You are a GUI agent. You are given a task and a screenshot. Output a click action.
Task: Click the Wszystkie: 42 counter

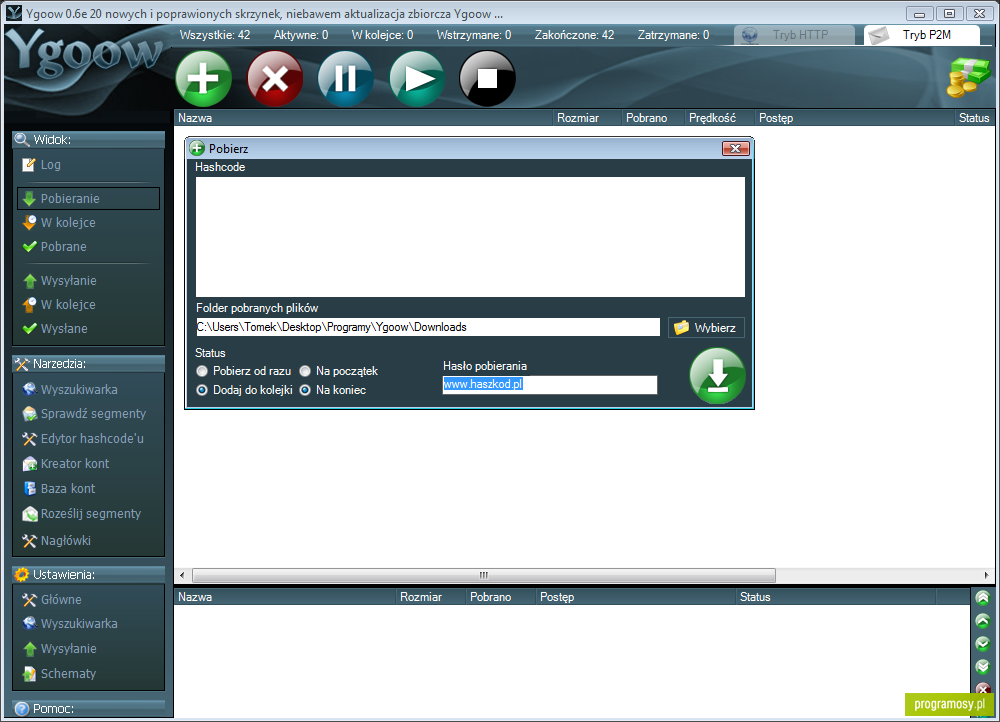[215, 35]
